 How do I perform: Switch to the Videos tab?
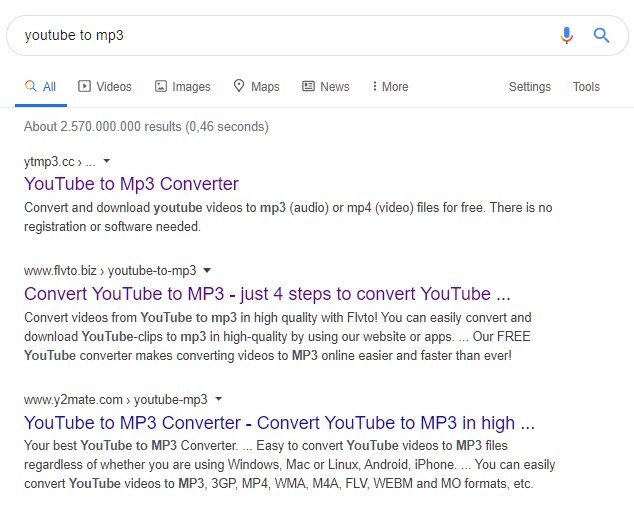tap(105, 87)
